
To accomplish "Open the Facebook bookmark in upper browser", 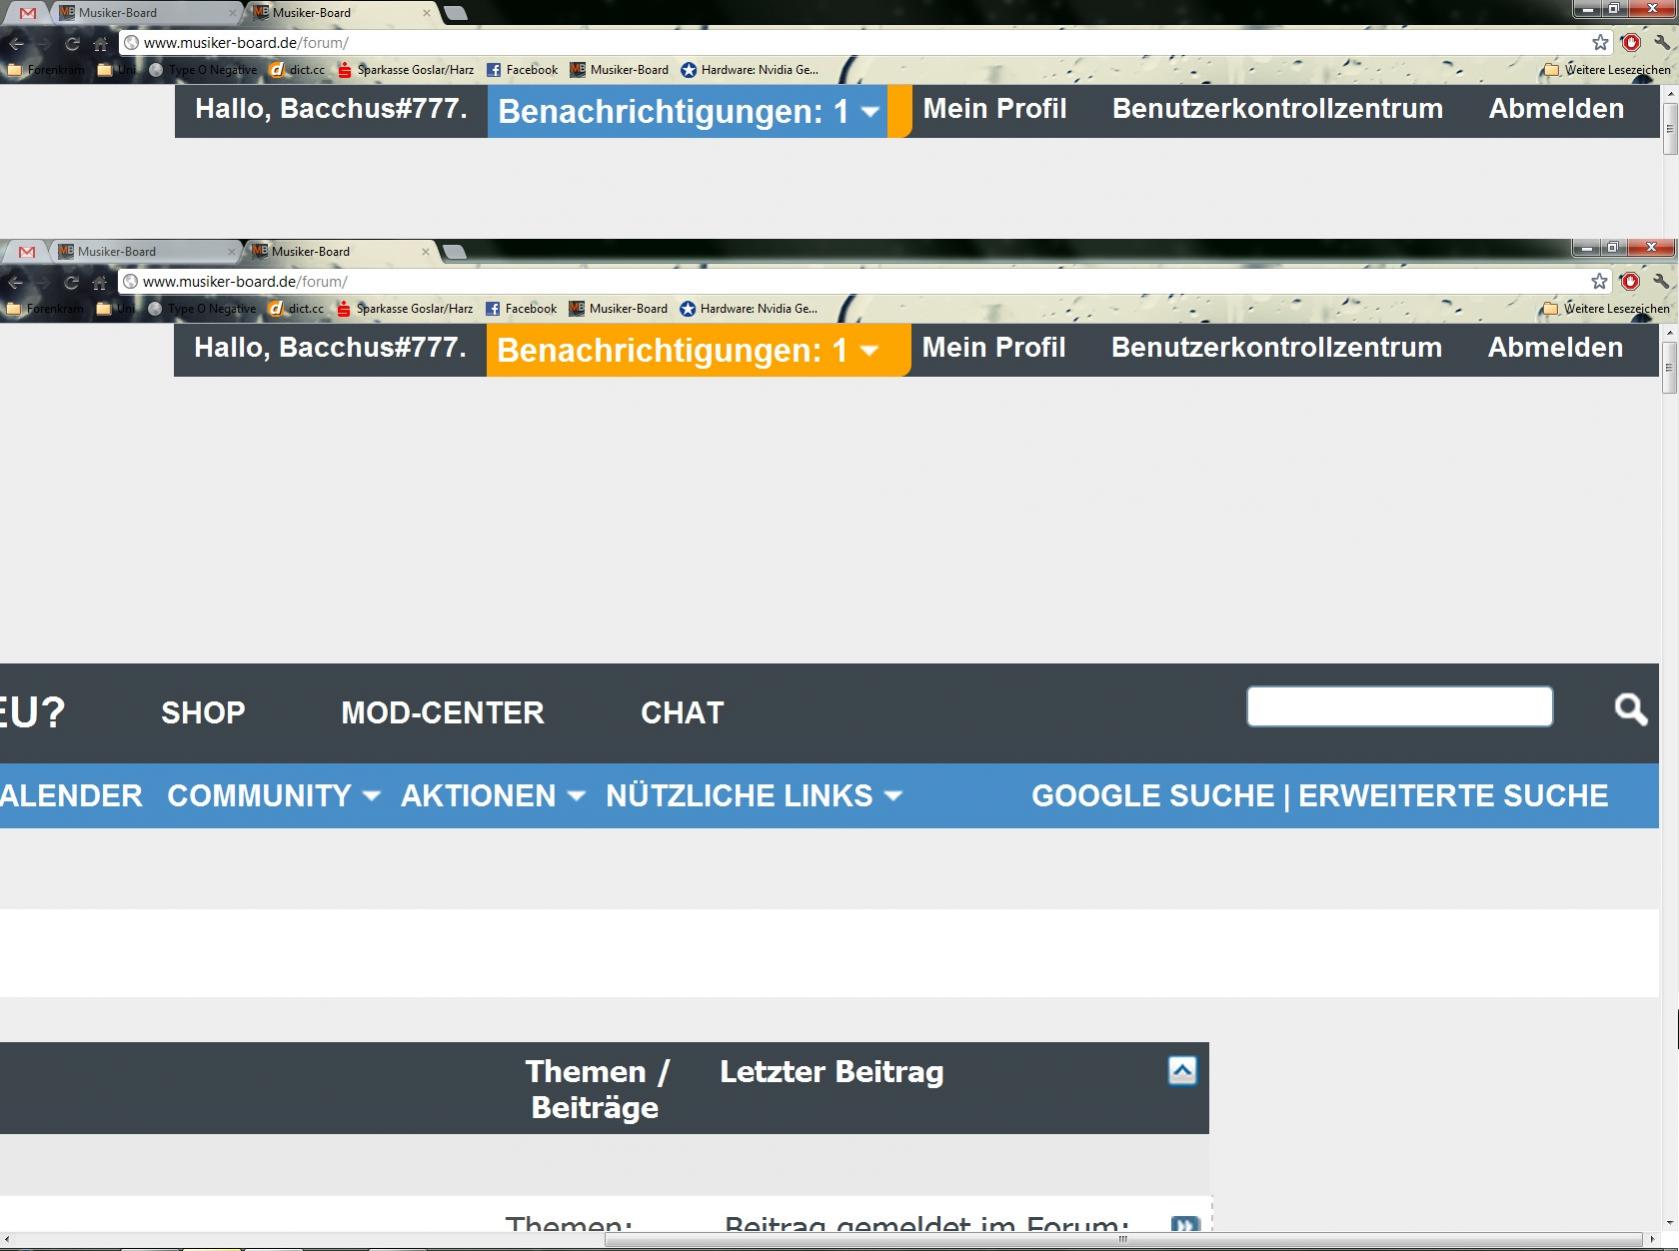I will (x=522, y=70).
